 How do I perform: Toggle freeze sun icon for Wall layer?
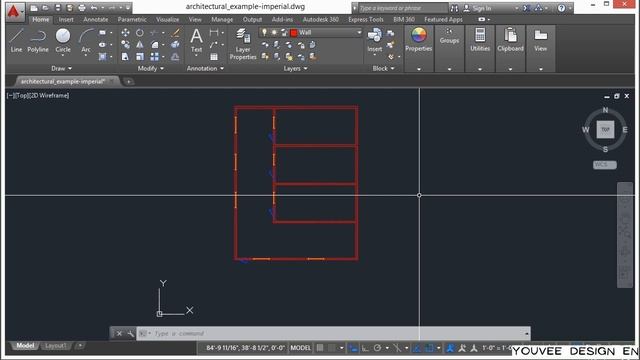tap(274, 32)
